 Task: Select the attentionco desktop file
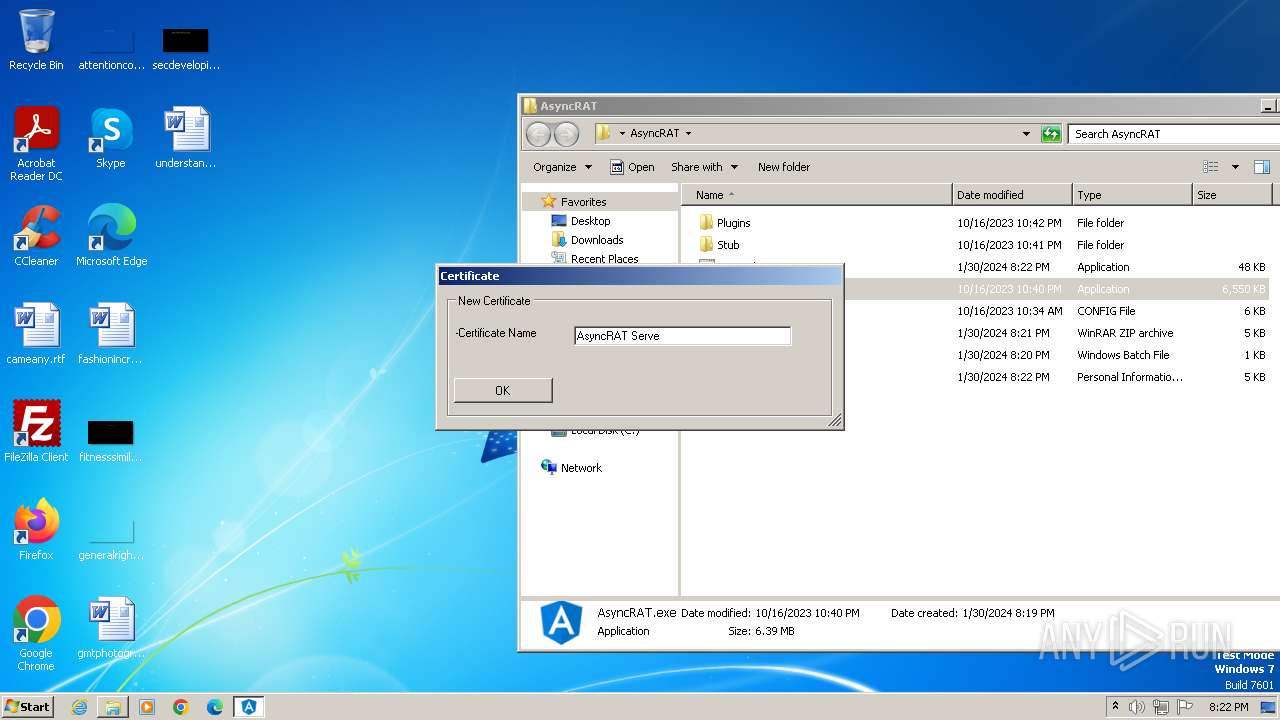tap(111, 48)
